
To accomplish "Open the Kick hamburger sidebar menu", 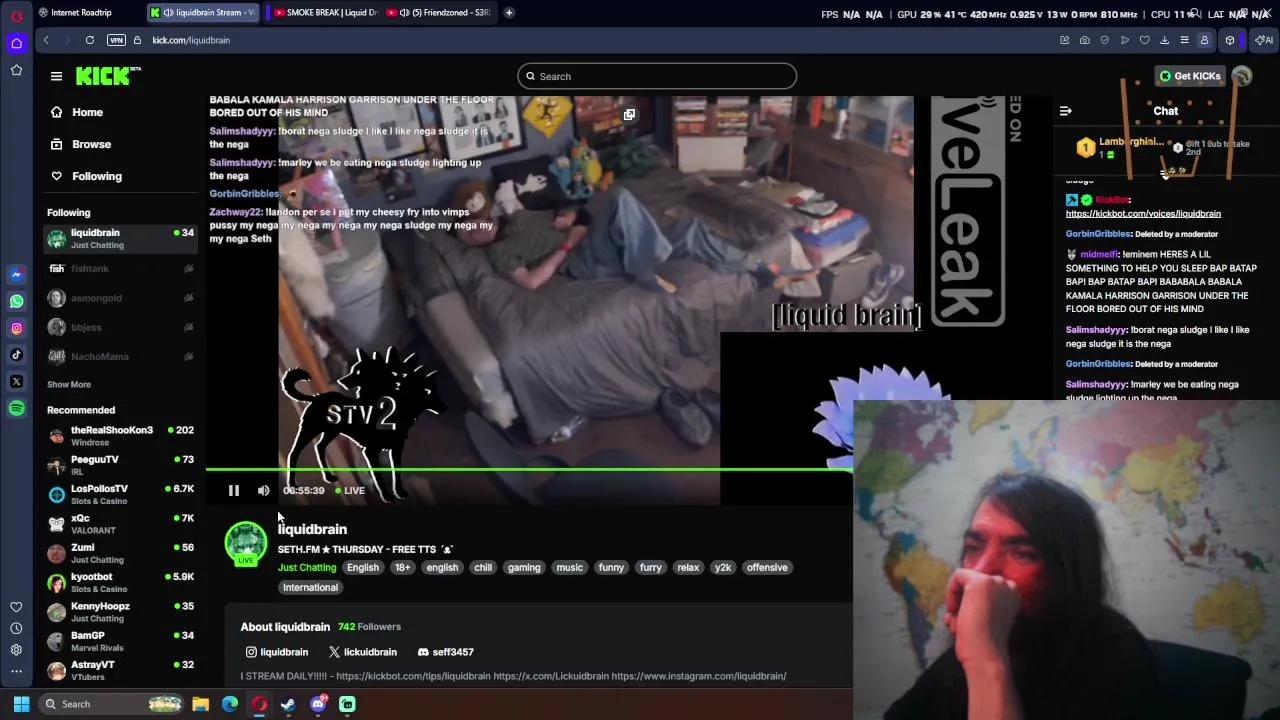I will point(56,76).
